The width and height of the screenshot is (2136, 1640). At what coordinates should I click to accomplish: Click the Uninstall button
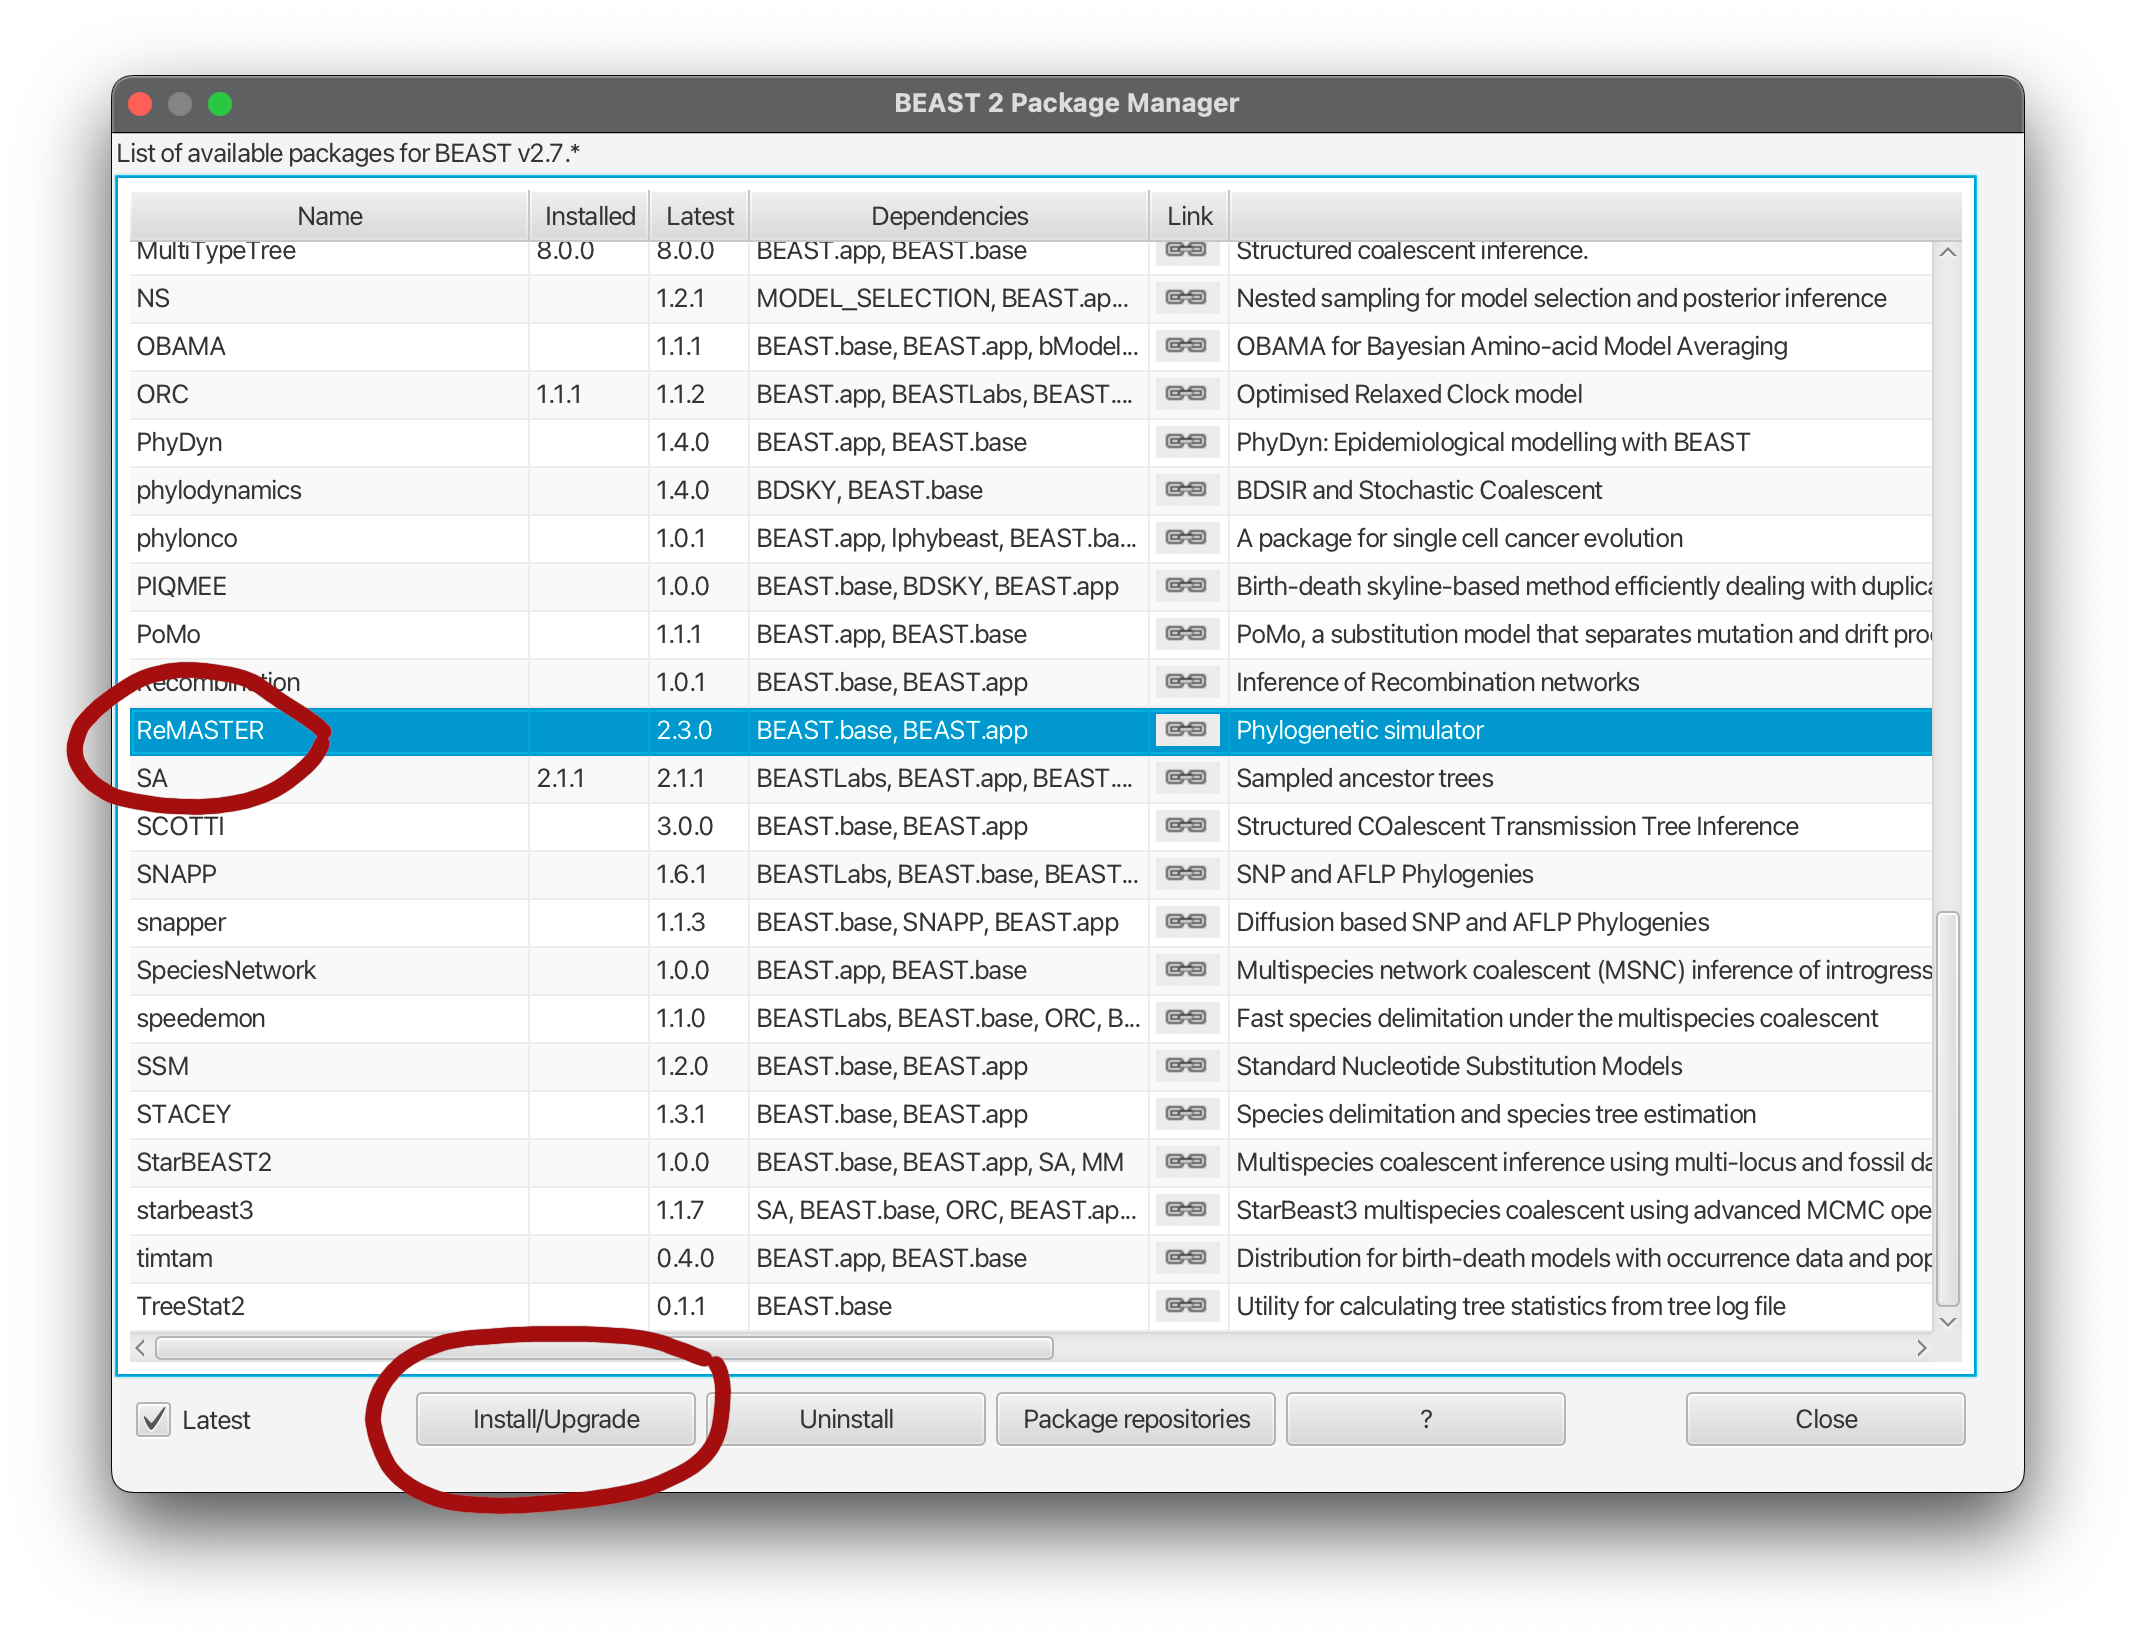point(846,1419)
